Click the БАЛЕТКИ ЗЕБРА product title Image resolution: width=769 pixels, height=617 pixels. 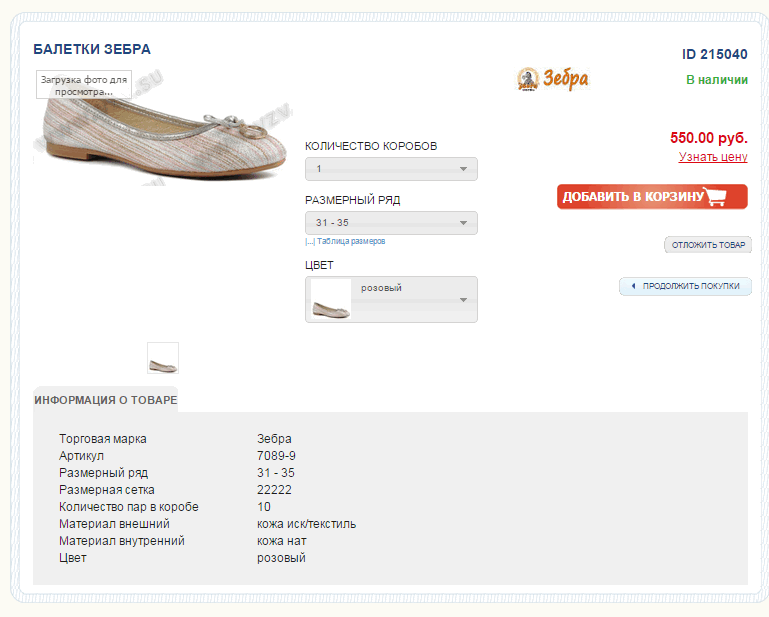coord(92,49)
